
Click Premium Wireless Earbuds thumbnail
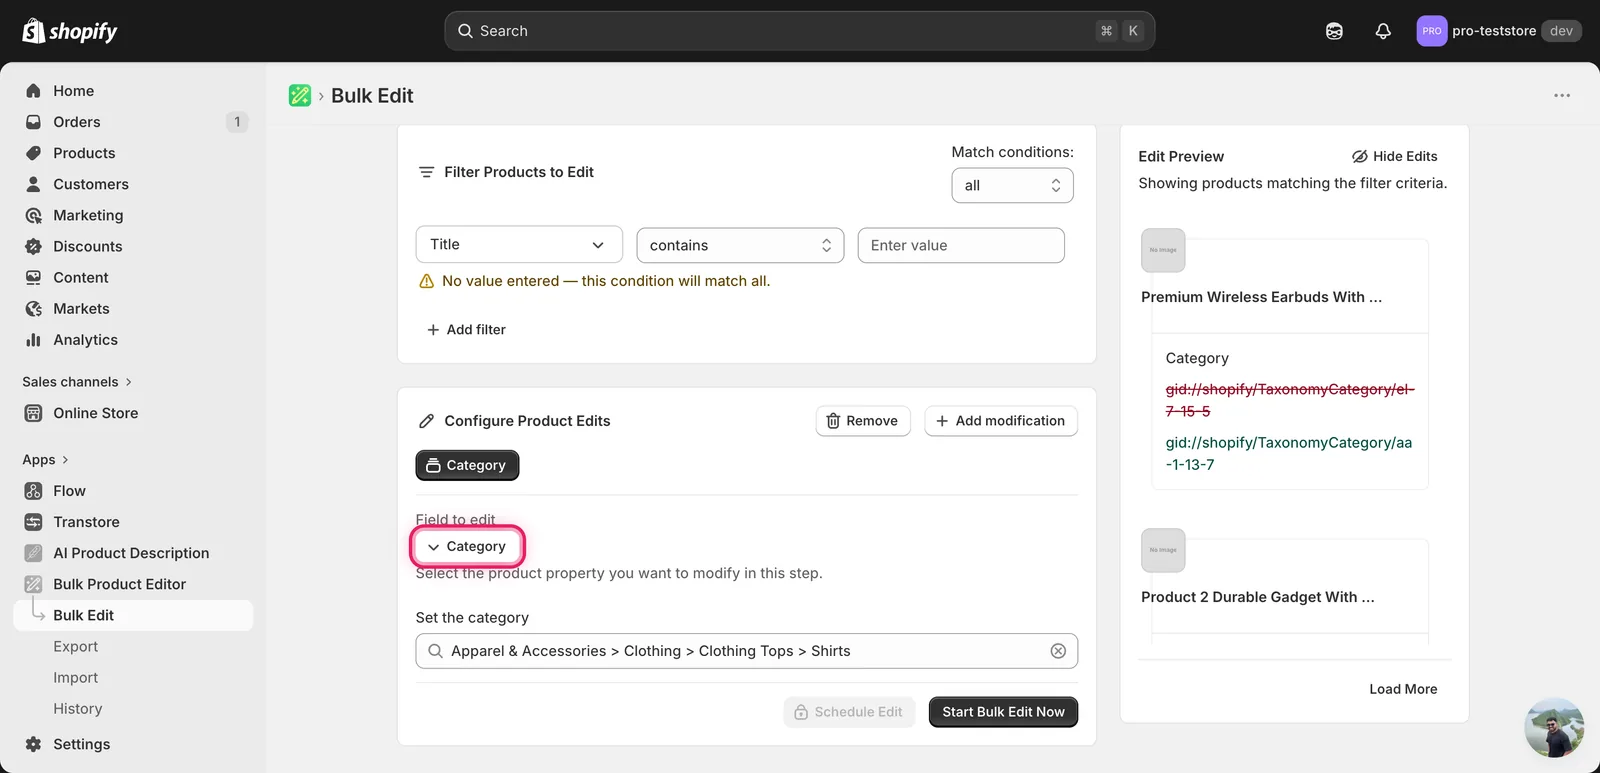coord(1163,250)
